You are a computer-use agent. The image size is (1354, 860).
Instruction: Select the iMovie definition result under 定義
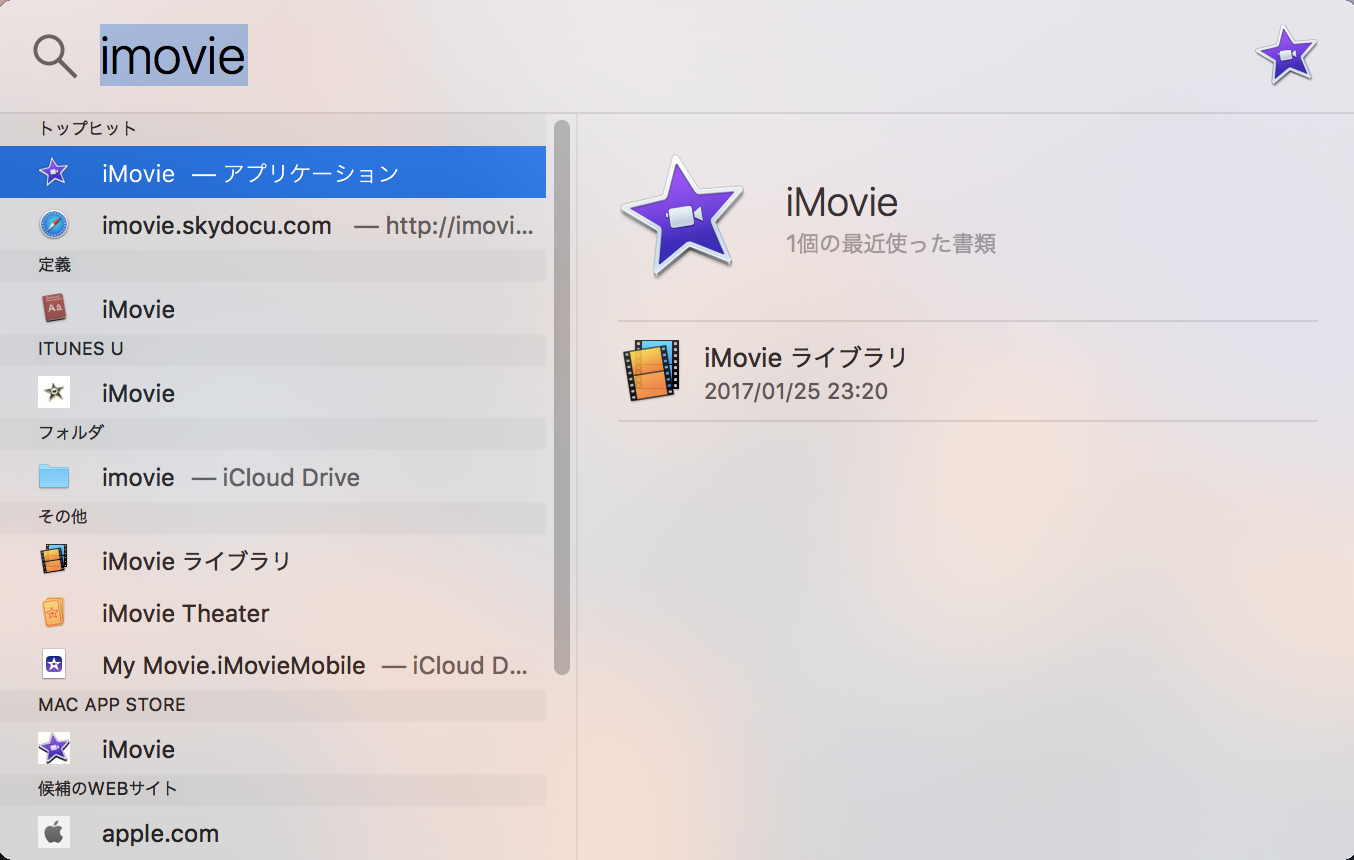(273, 308)
